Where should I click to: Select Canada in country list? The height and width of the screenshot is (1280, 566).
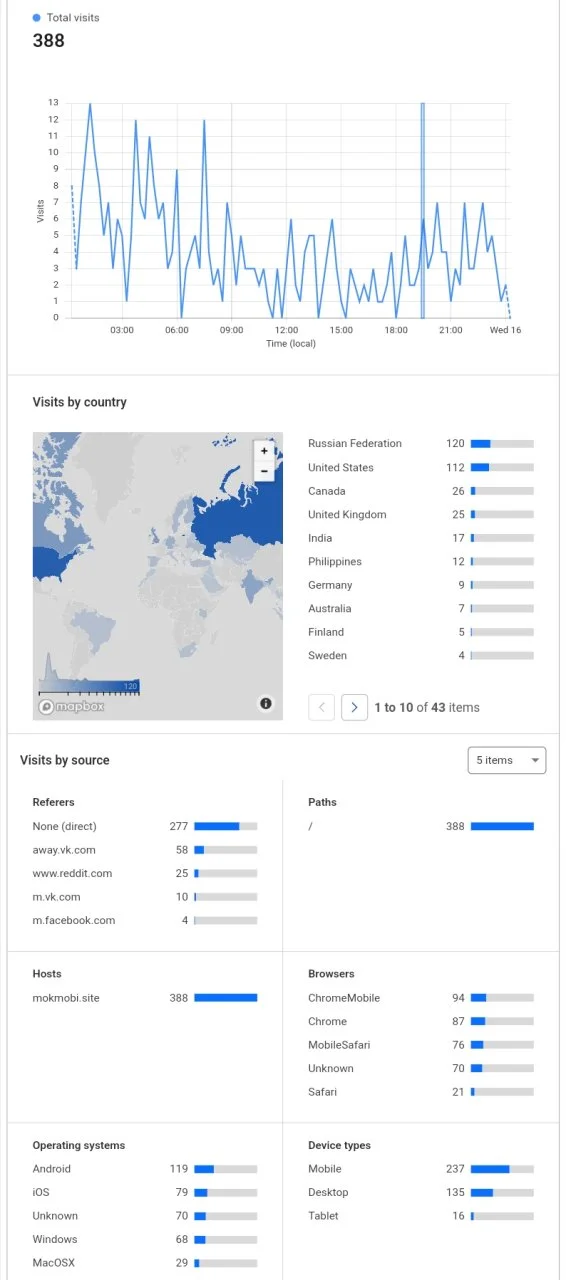tap(421, 491)
